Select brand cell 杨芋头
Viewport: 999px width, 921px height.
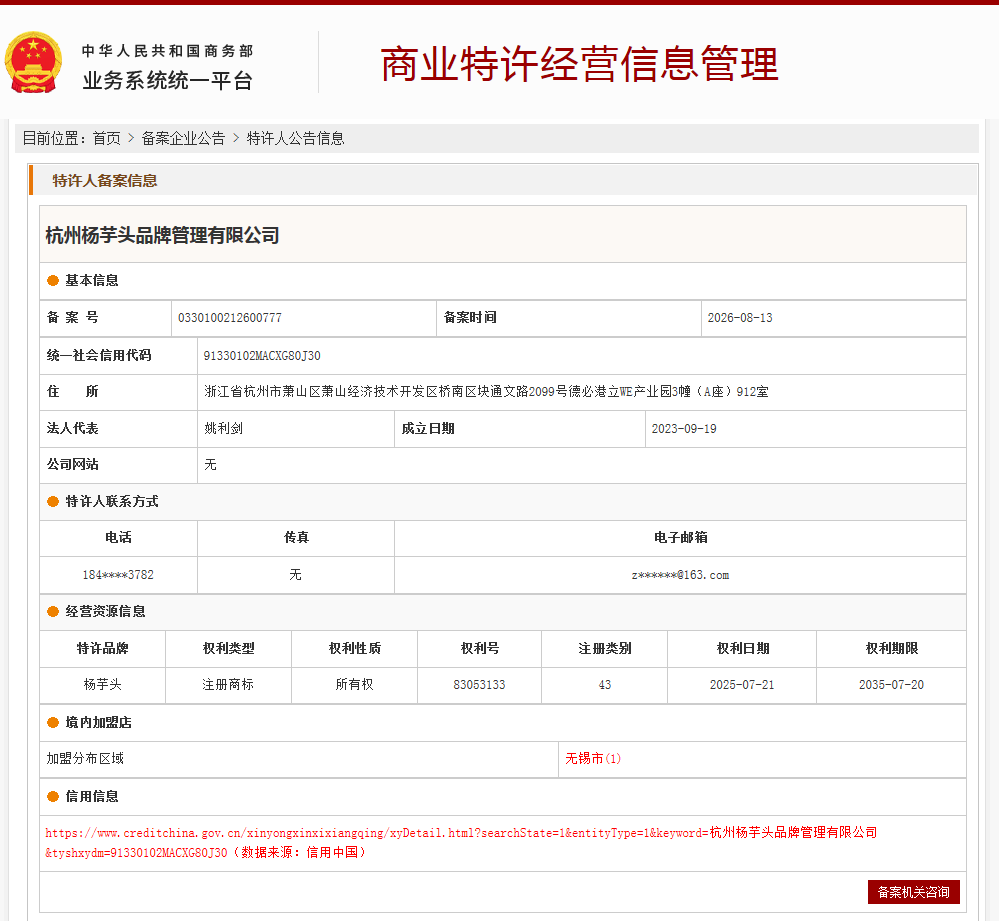(x=103, y=685)
